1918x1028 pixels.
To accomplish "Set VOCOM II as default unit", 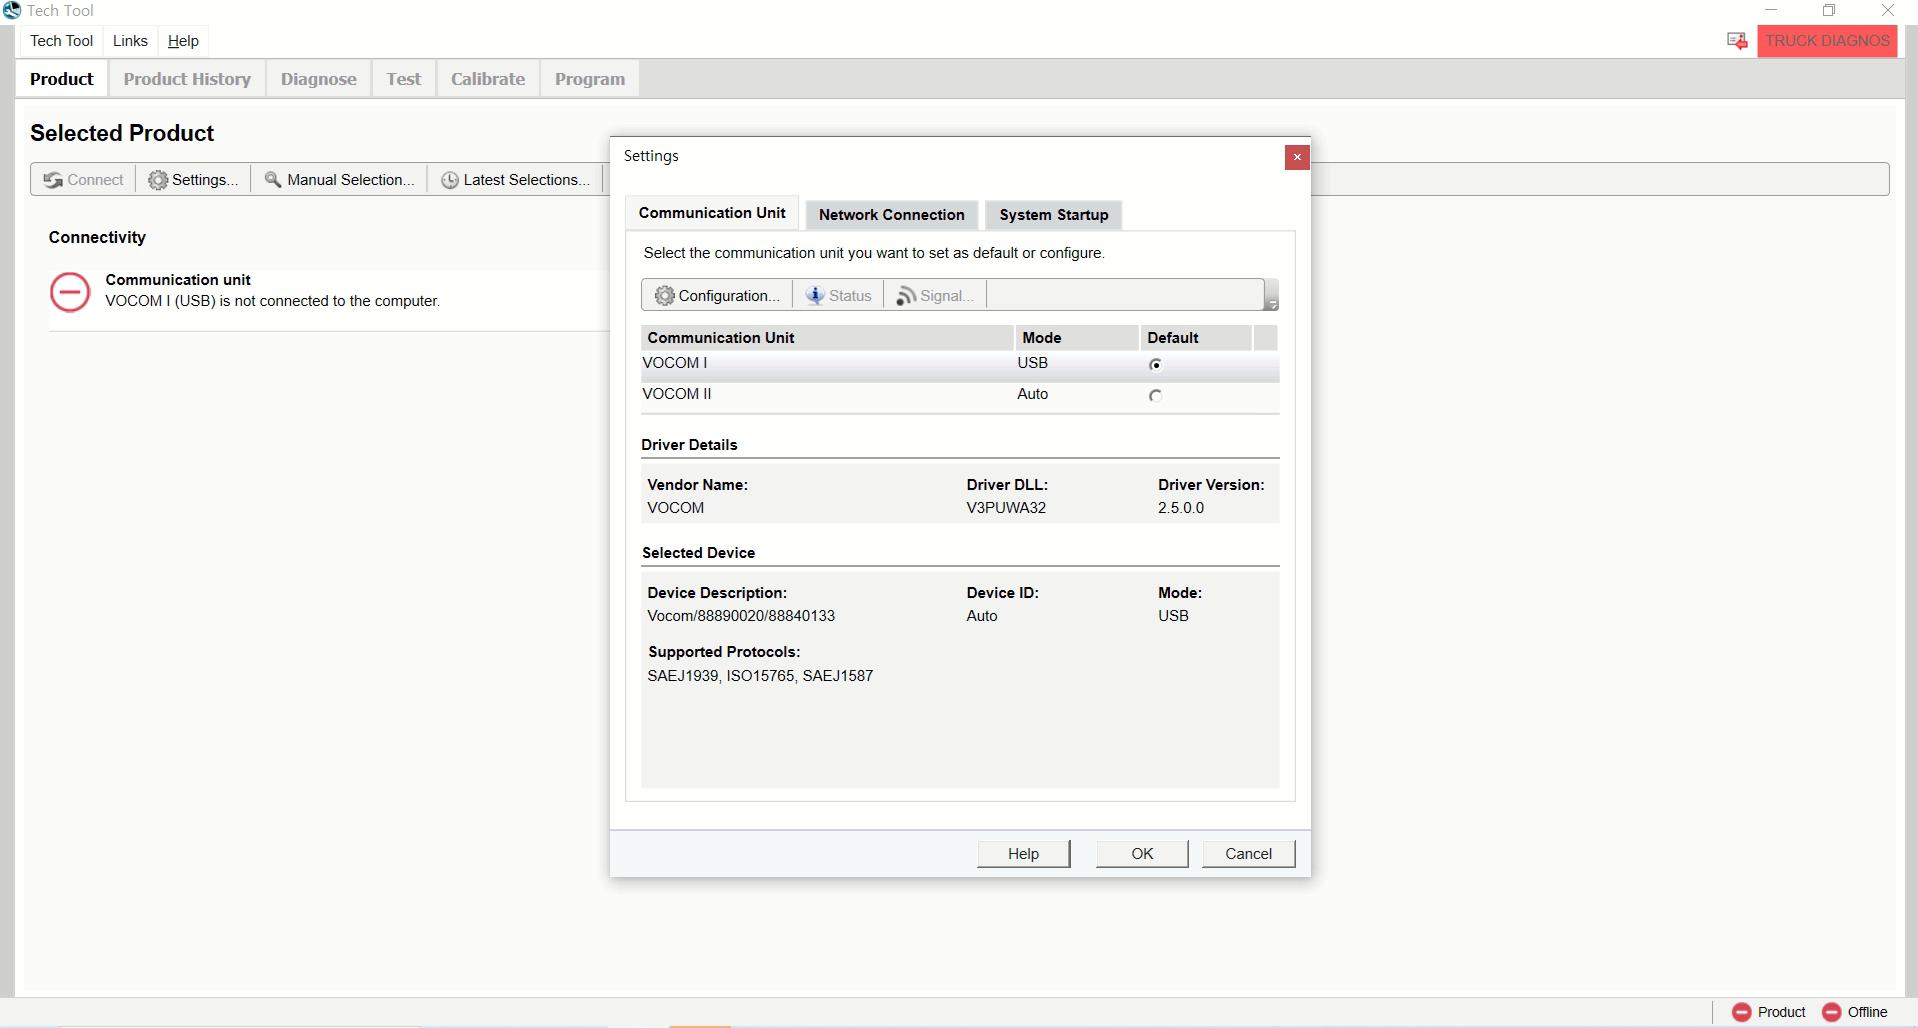I will pos(1155,396).
